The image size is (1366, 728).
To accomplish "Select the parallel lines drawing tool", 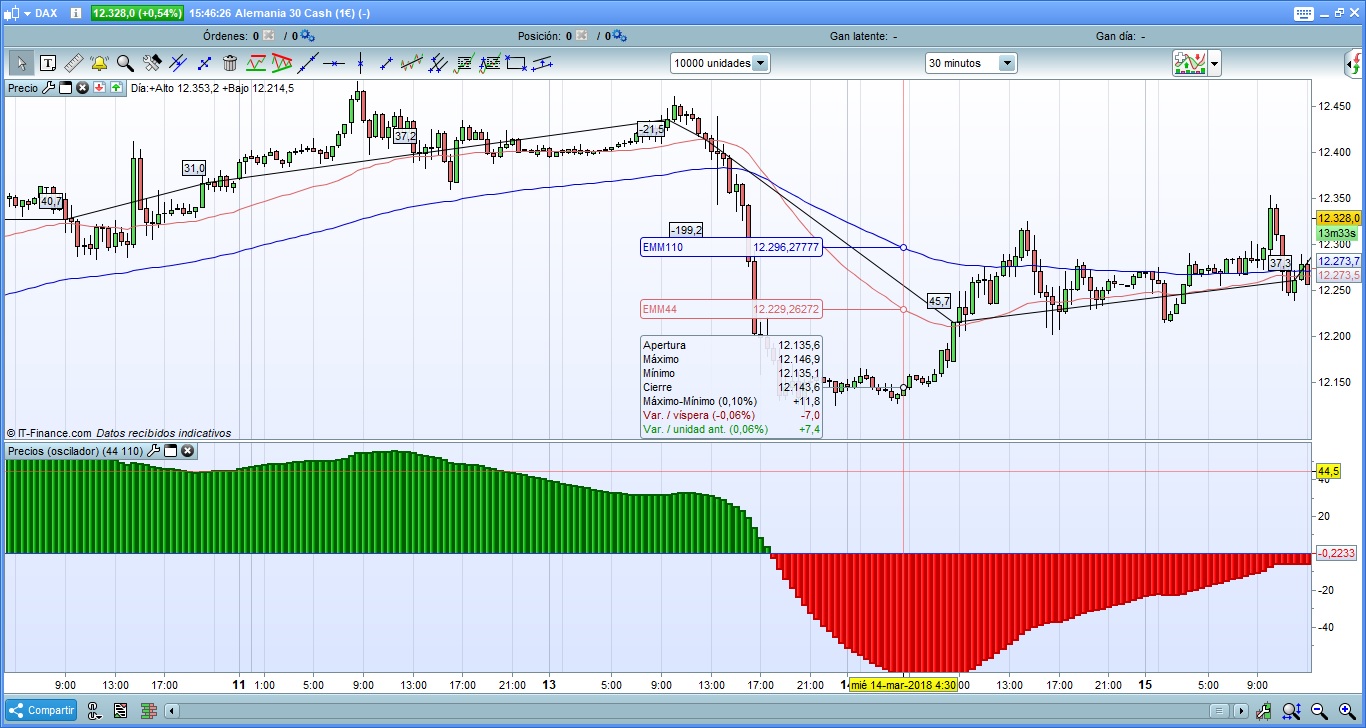I will click(542, 63).
